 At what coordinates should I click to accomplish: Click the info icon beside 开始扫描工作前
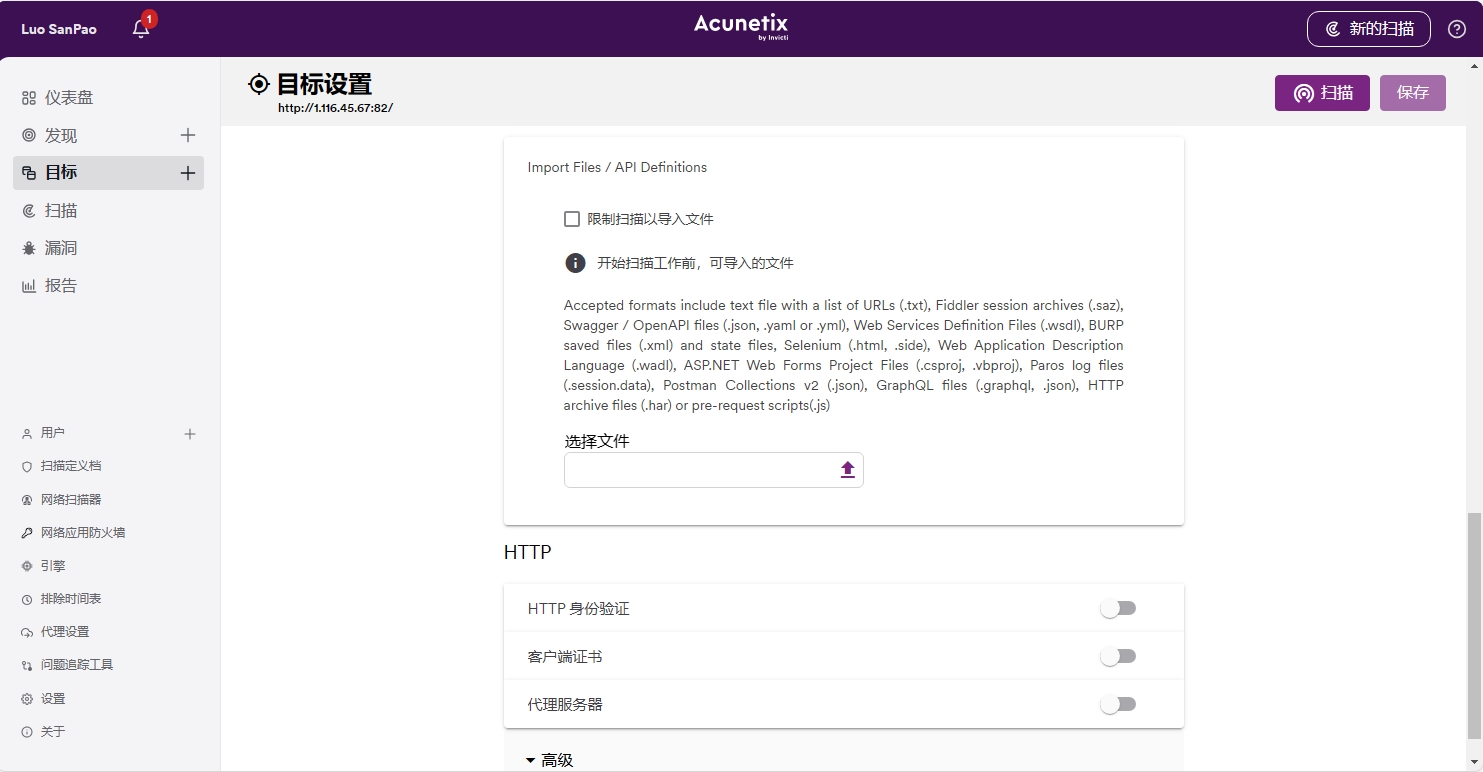point(575,263)
